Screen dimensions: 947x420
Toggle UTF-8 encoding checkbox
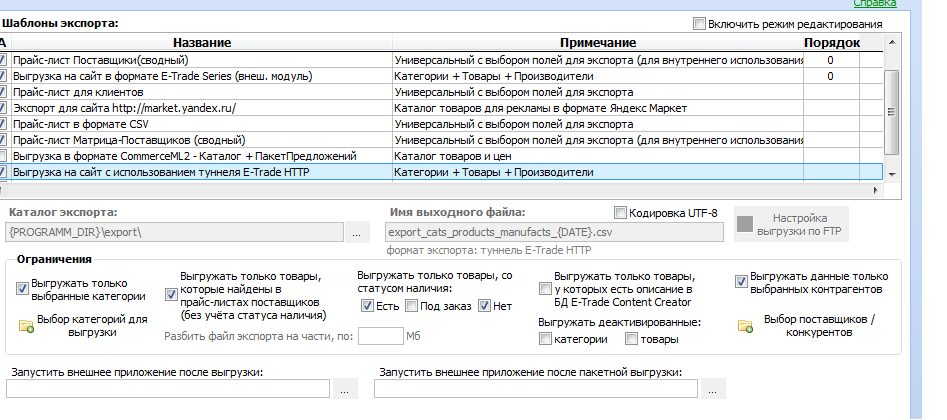[x=620, y=213]
